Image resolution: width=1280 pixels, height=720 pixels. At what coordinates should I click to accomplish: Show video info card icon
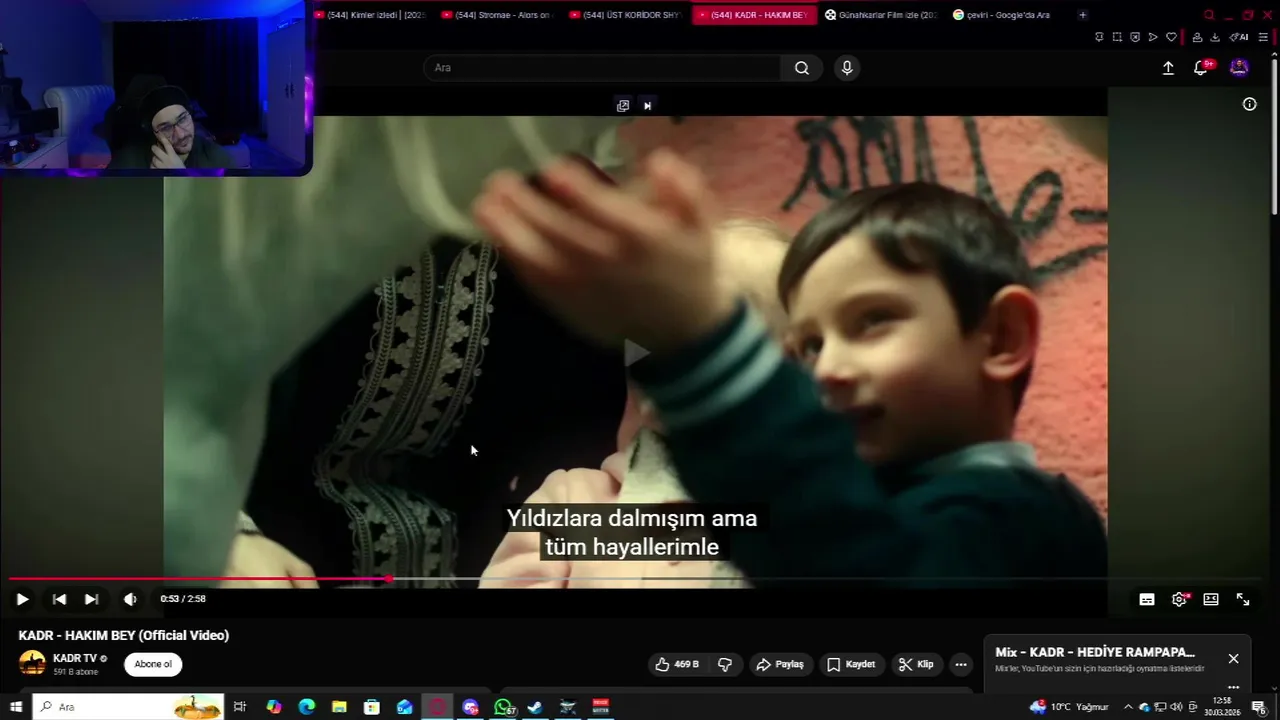(1249, 104)
